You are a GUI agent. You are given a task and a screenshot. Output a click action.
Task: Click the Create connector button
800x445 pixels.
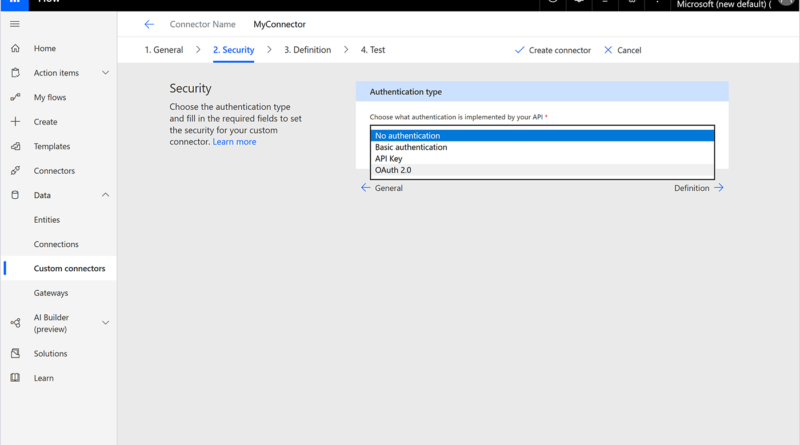tap(553, 50)
